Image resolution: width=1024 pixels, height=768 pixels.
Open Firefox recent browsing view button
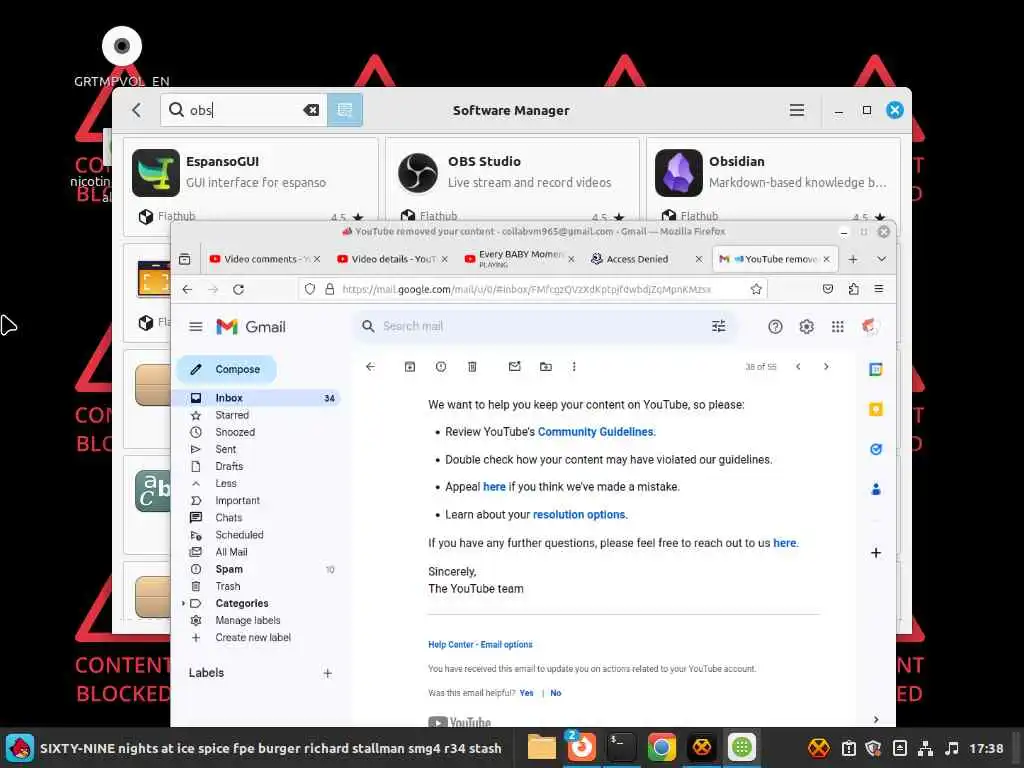coord(185,259)
